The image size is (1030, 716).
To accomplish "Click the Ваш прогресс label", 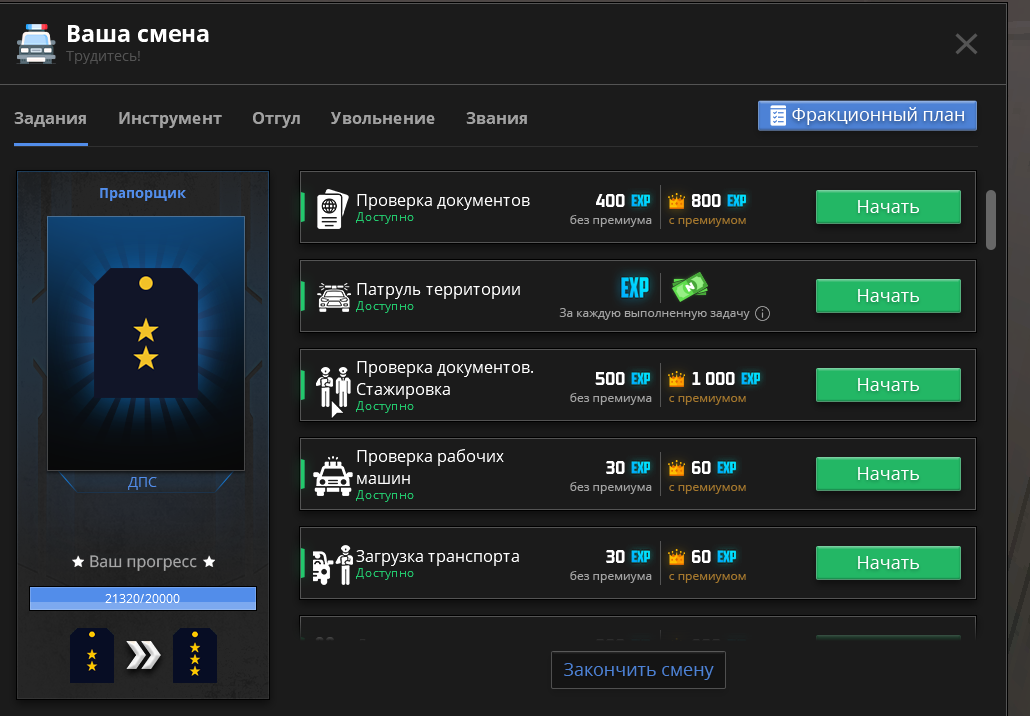I will [x=143, y=562].
